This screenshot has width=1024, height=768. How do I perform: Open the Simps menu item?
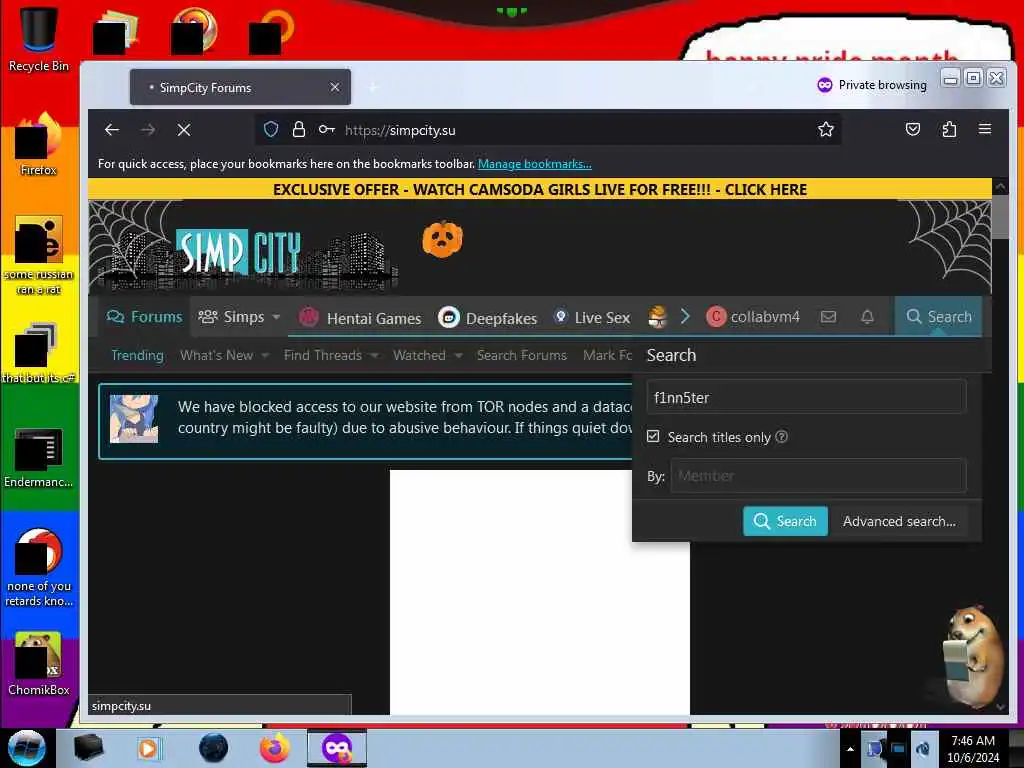tap(231, 317)
